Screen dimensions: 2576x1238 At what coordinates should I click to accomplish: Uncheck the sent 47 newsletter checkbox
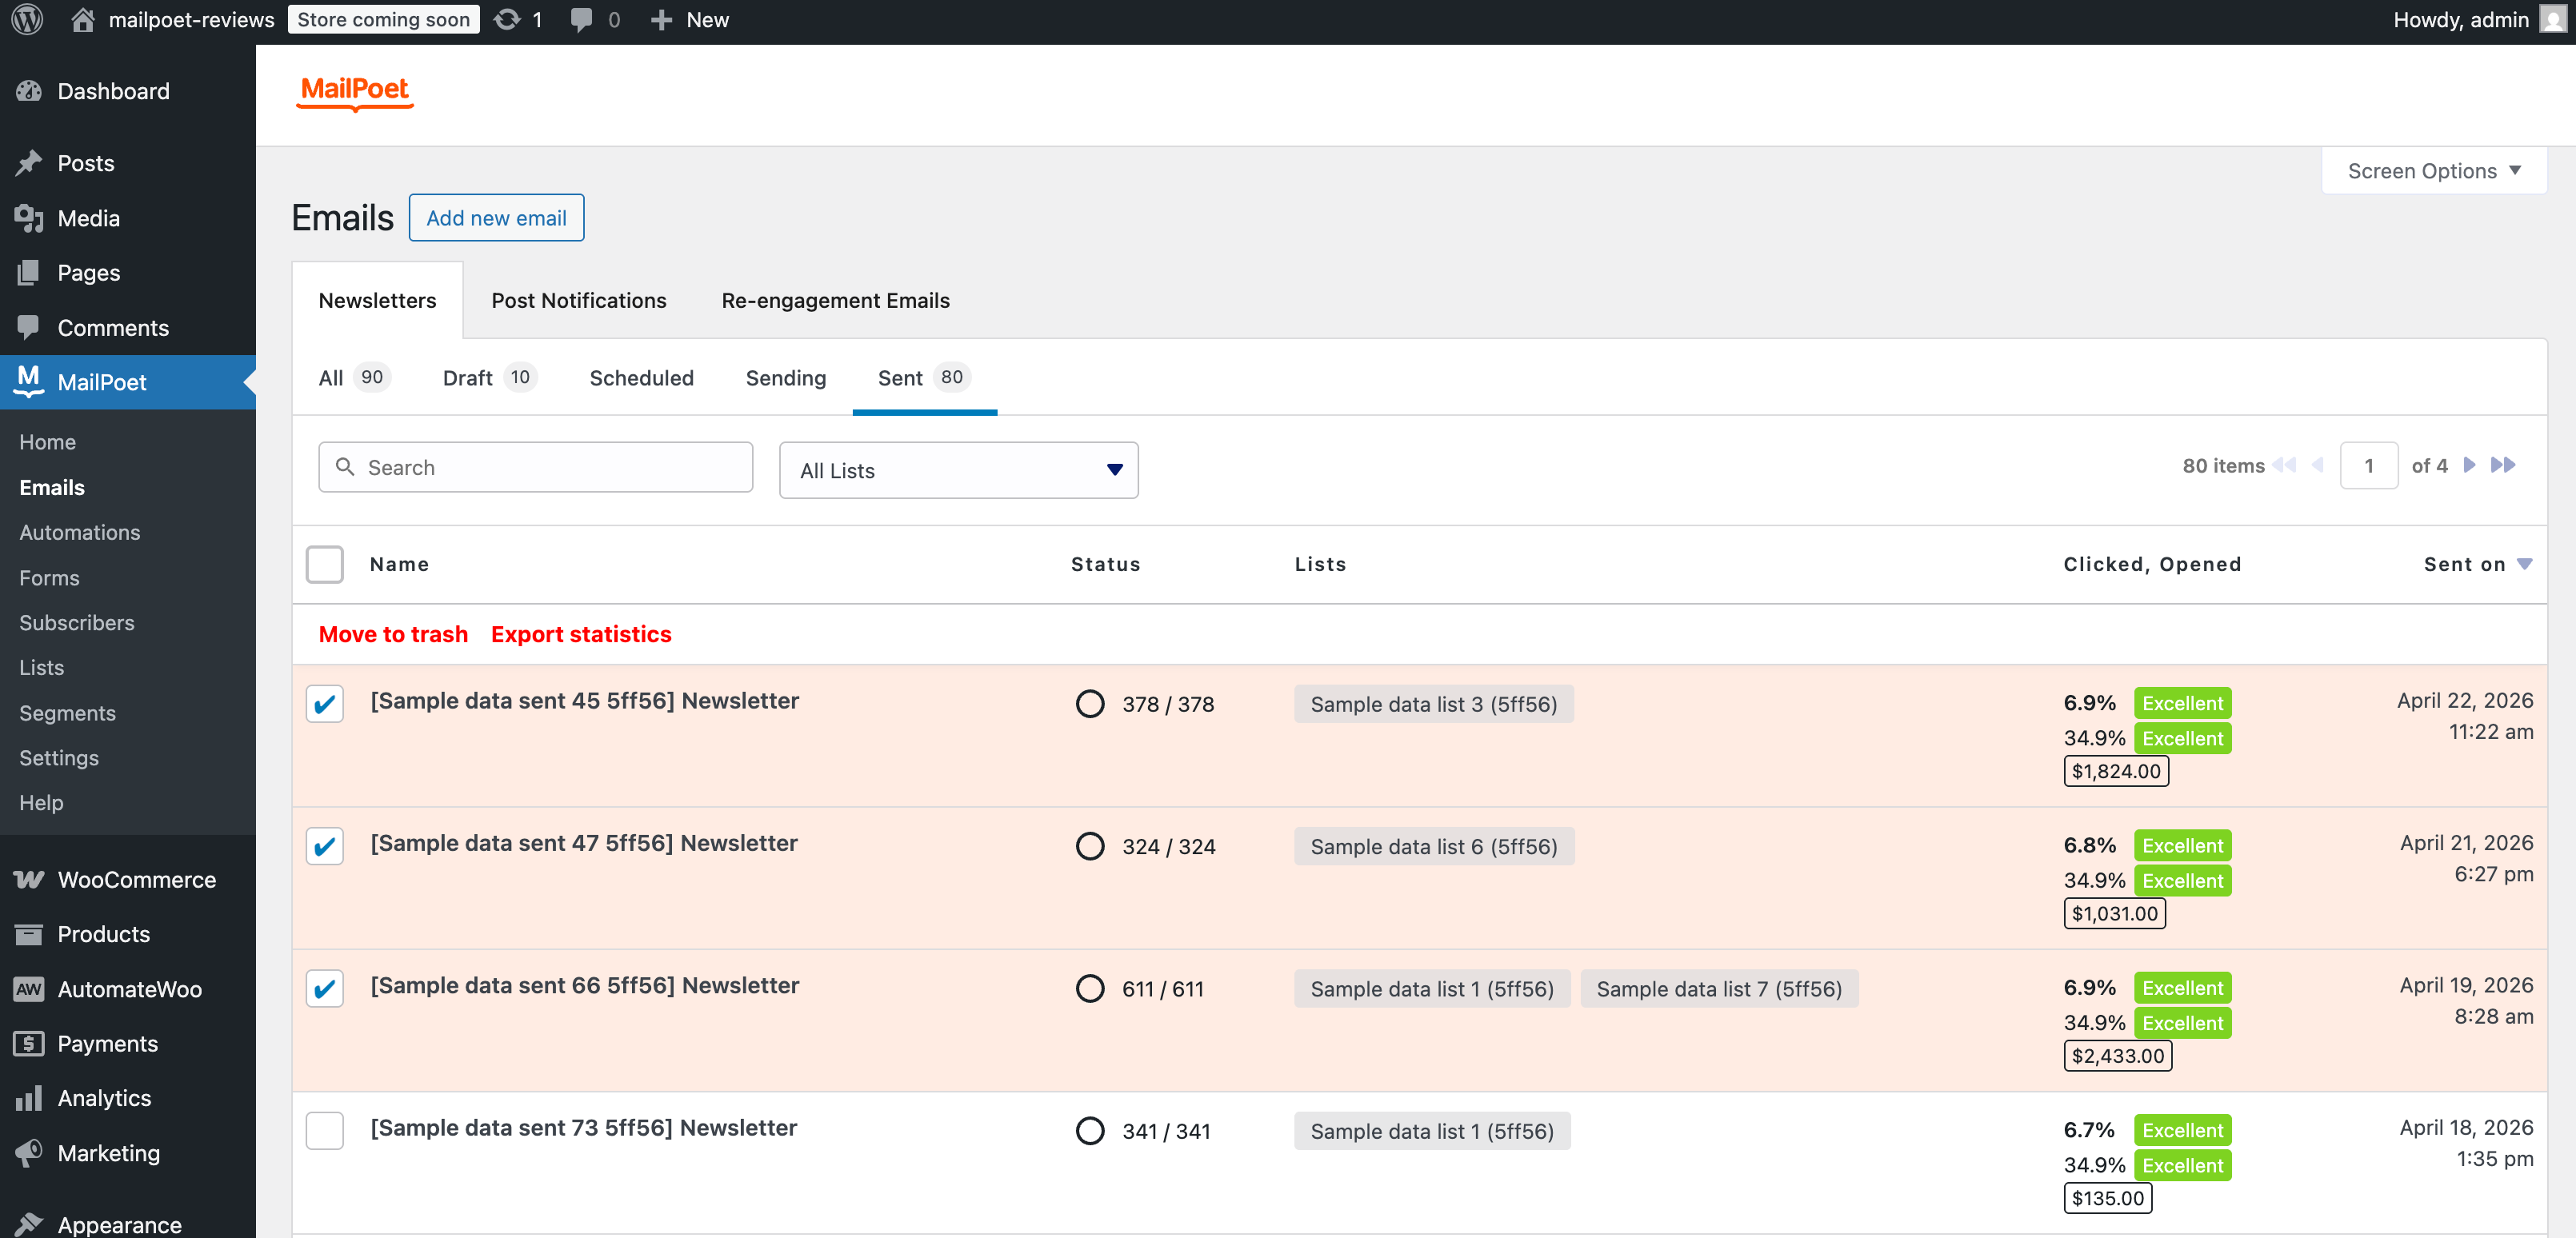coord(325,846)
